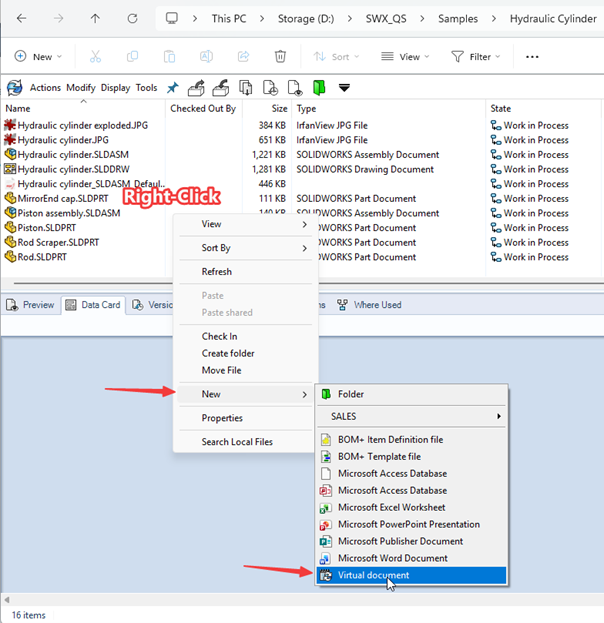This screenshot has width=604, height=623.
Task: Expand the View submenu in context menu
Action: 246,224
